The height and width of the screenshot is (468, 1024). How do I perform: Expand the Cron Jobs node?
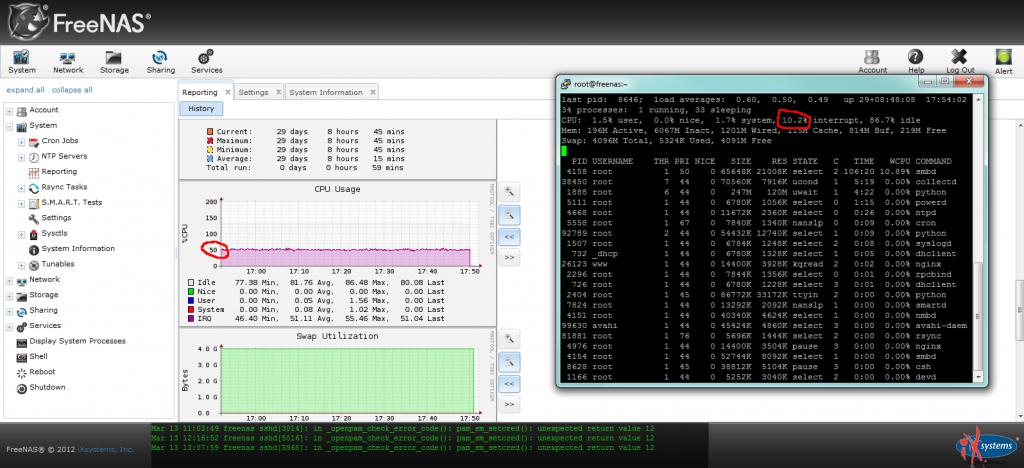coord(22,142)
